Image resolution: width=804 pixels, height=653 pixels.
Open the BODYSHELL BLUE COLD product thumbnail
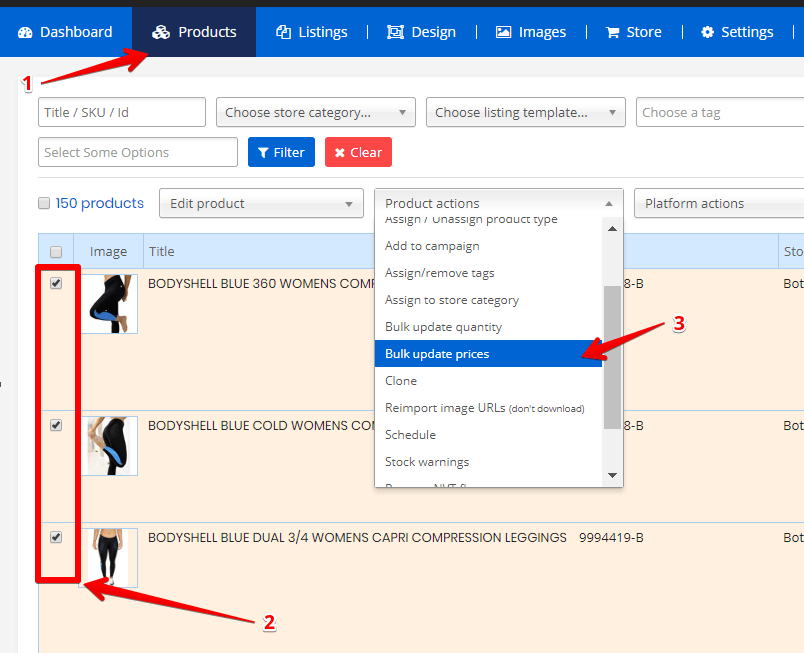click(110, 446)
